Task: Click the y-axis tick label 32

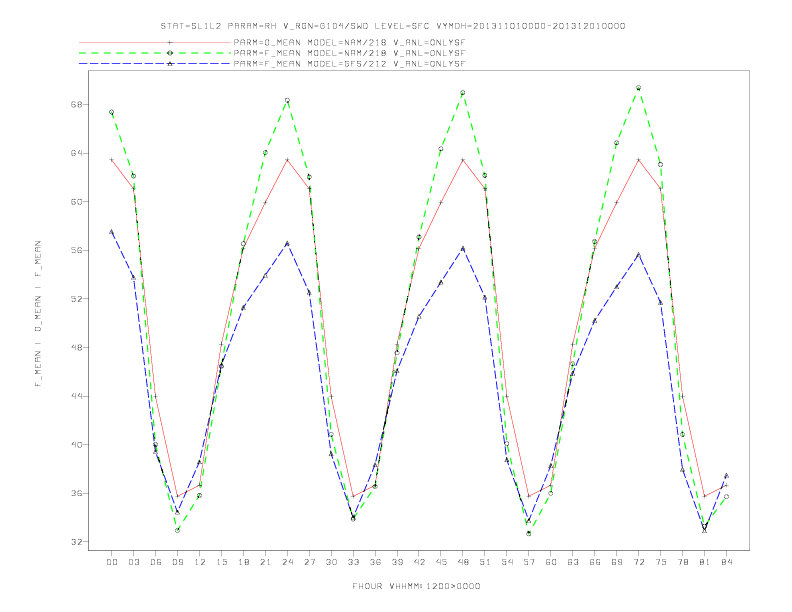Action: pos(76,542)
